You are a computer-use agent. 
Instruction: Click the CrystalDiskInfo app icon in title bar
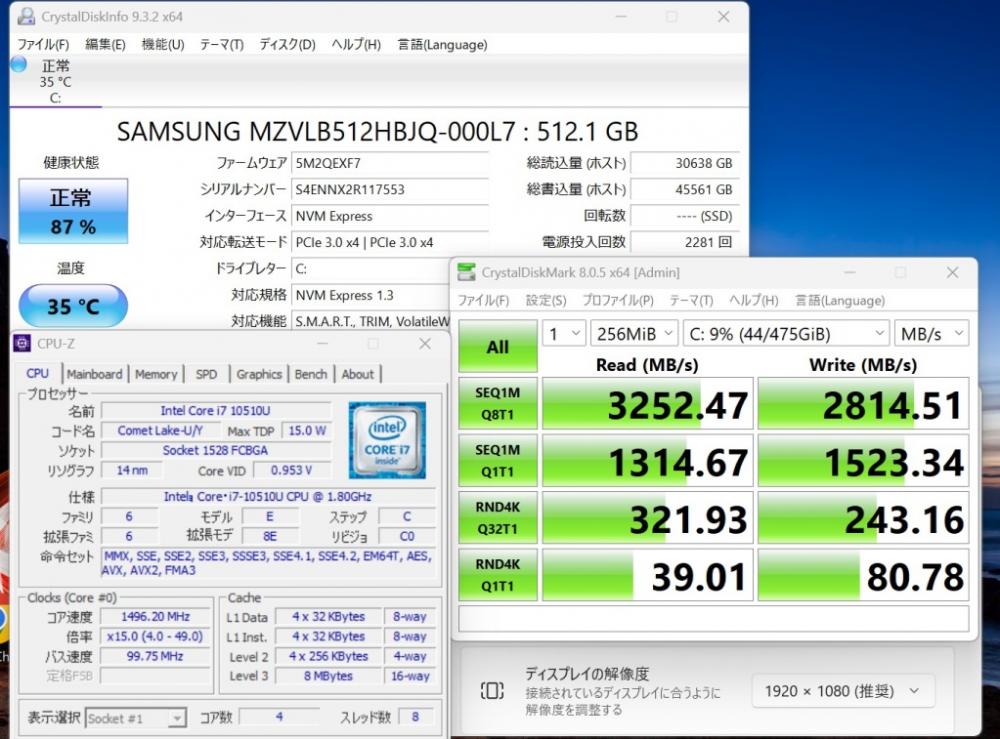coord(26,16)
